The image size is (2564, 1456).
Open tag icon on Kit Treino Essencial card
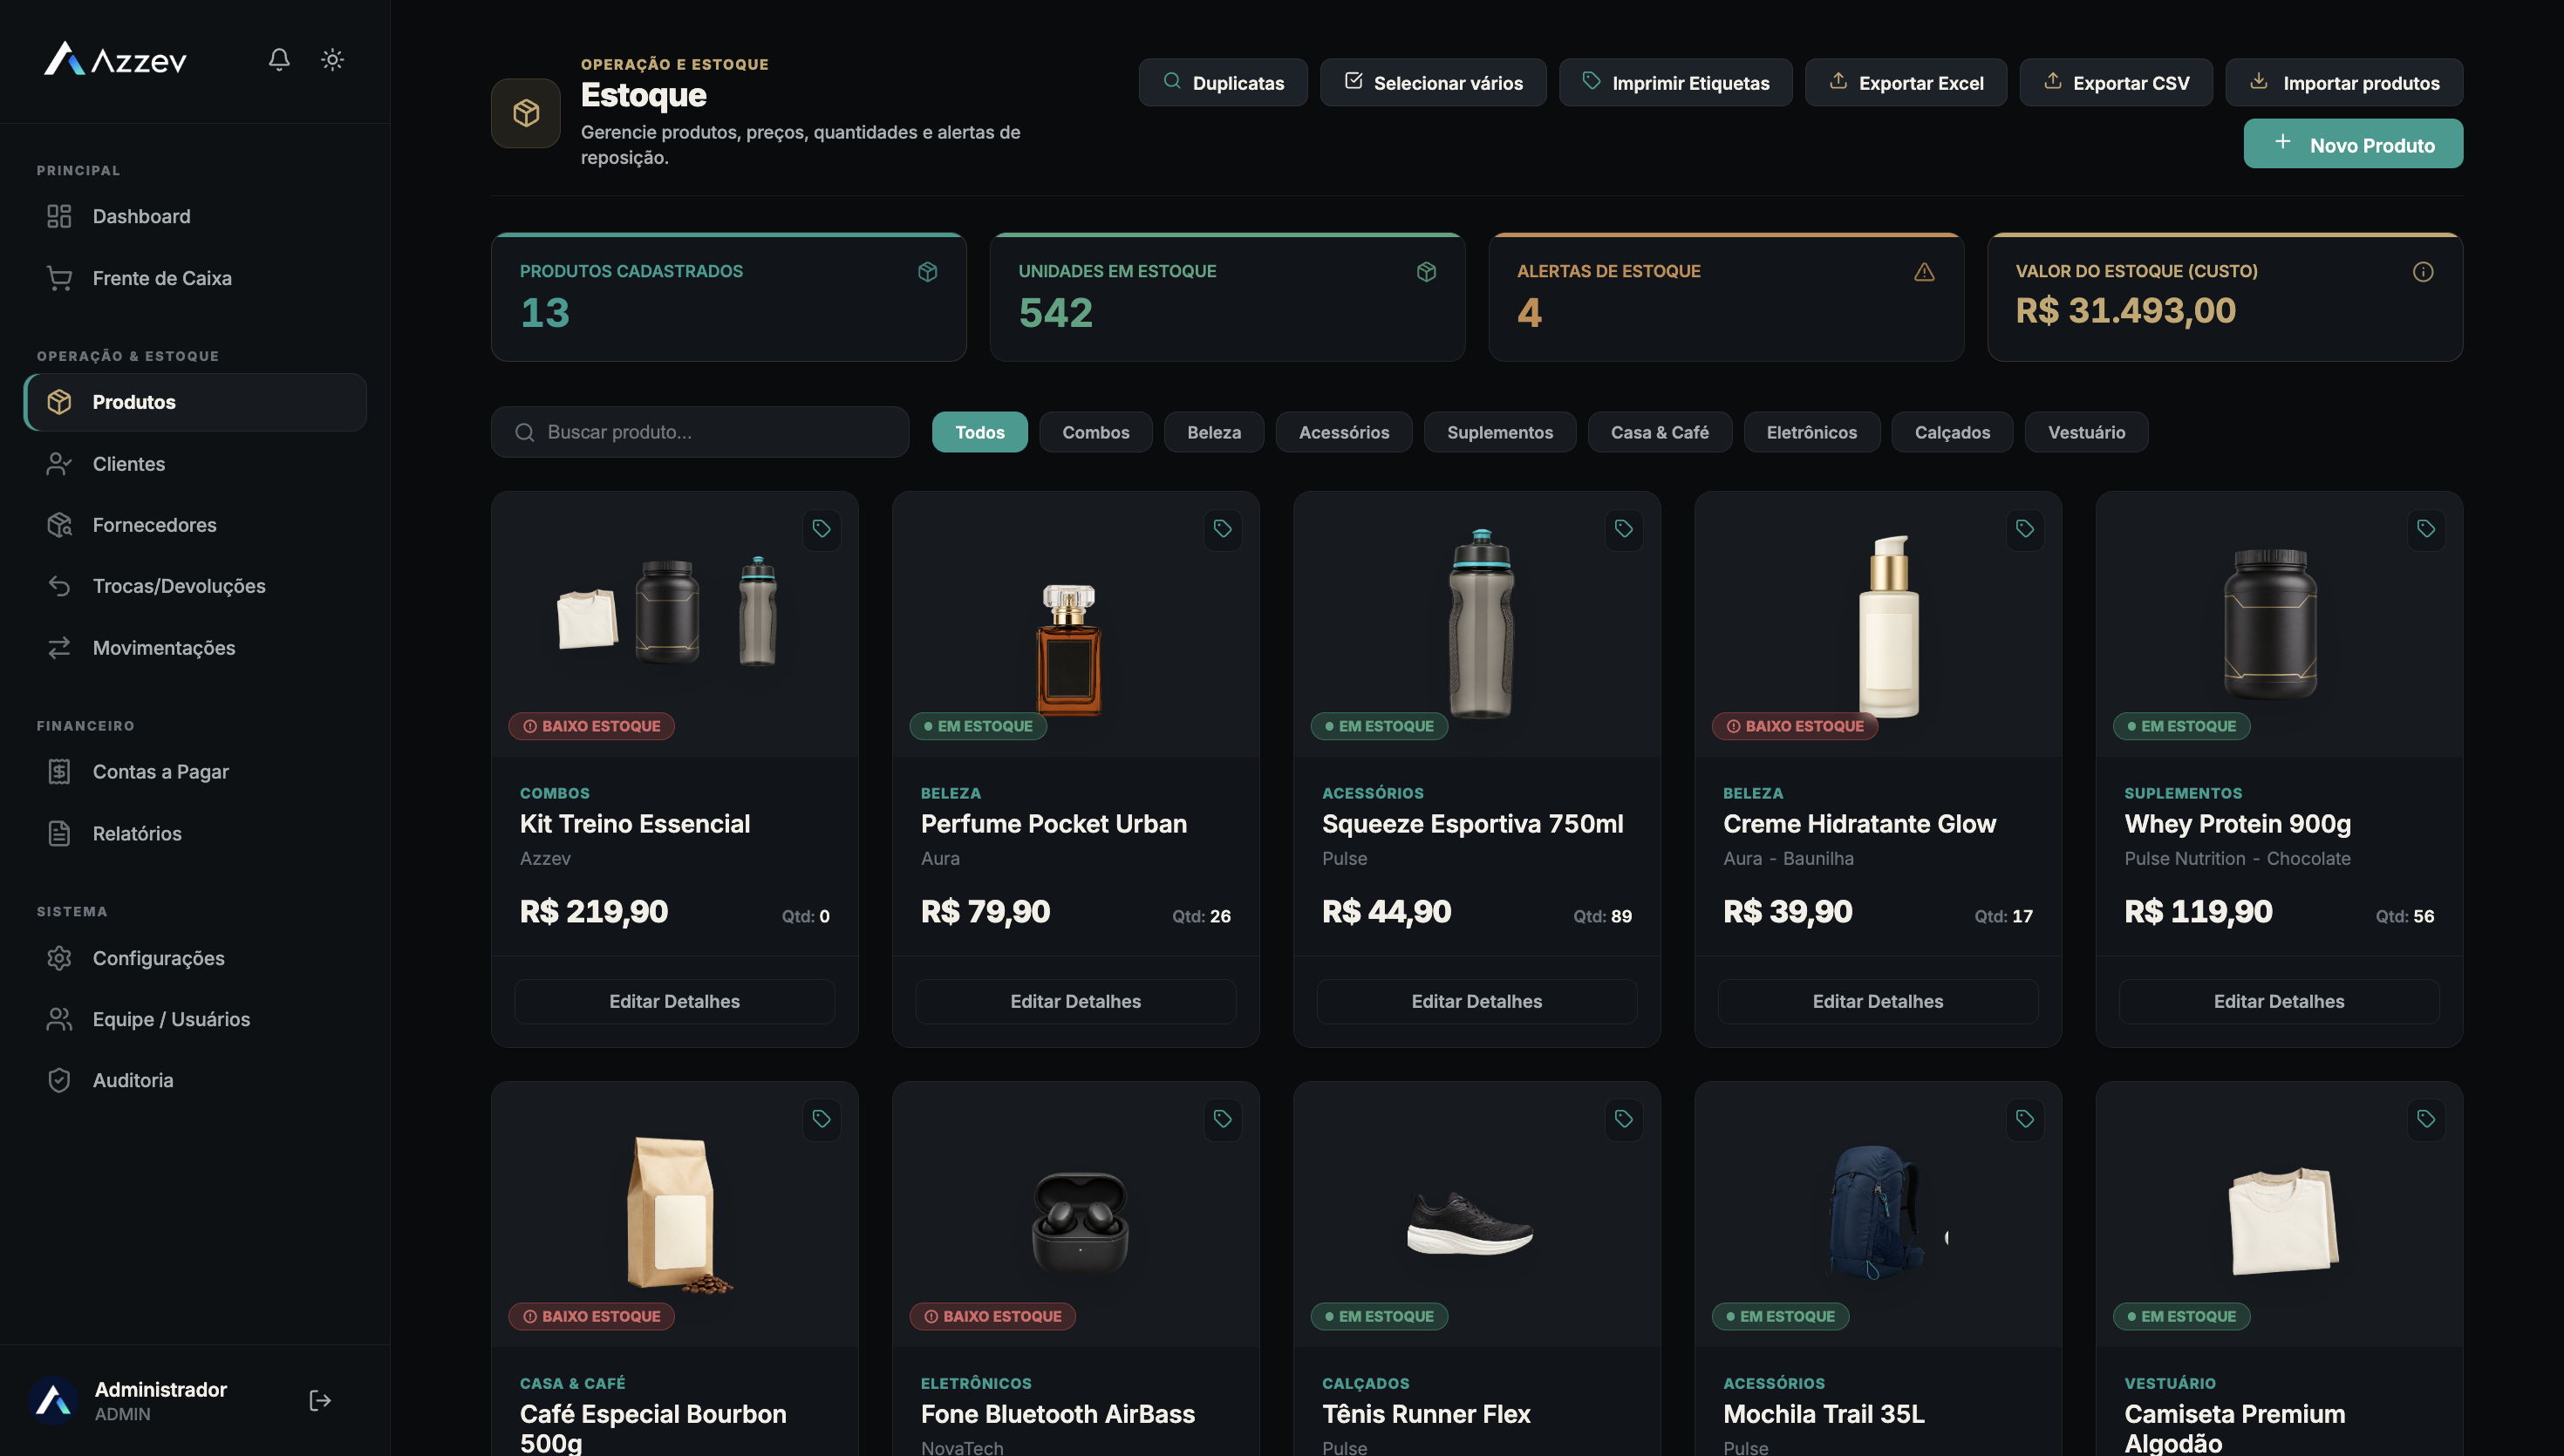point(821,528)
